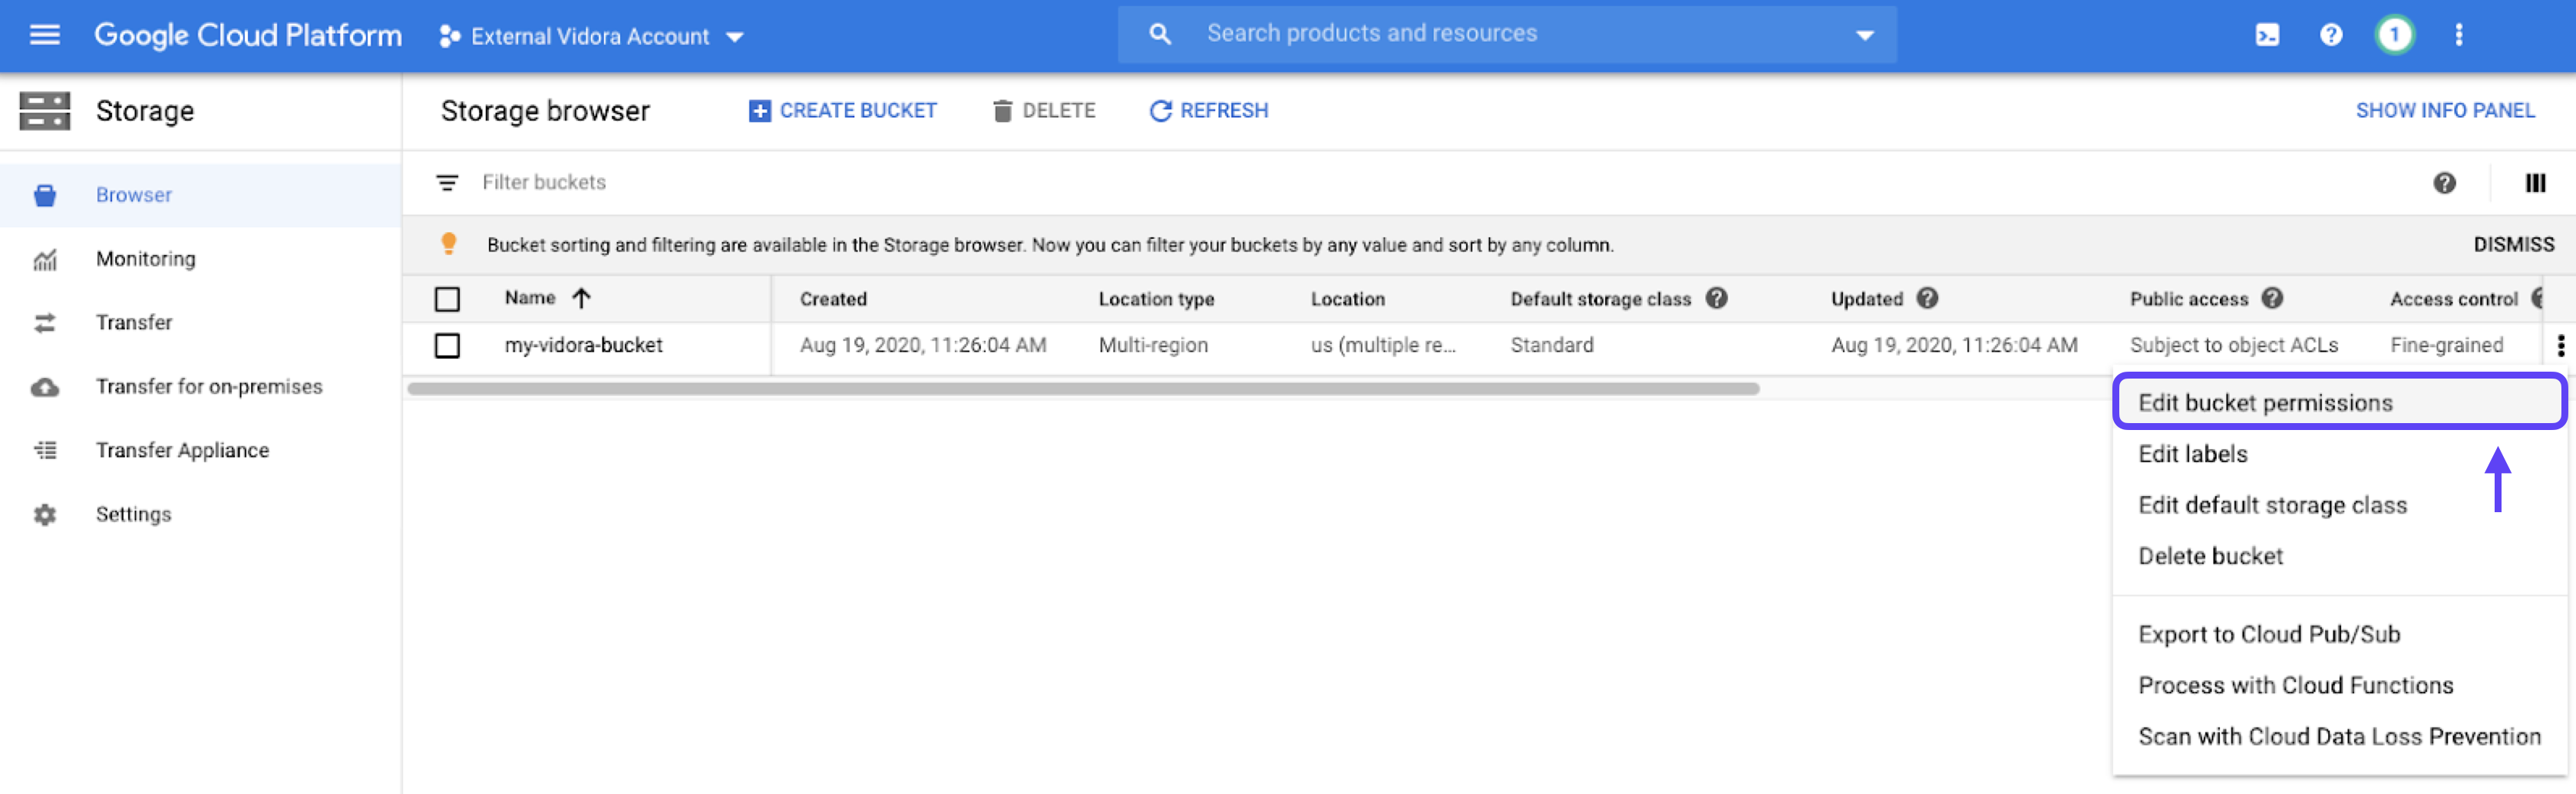Open the header vertical three-dot settings menu
Viewport: 2576px width, 794px height.
tap(2458, 36)
